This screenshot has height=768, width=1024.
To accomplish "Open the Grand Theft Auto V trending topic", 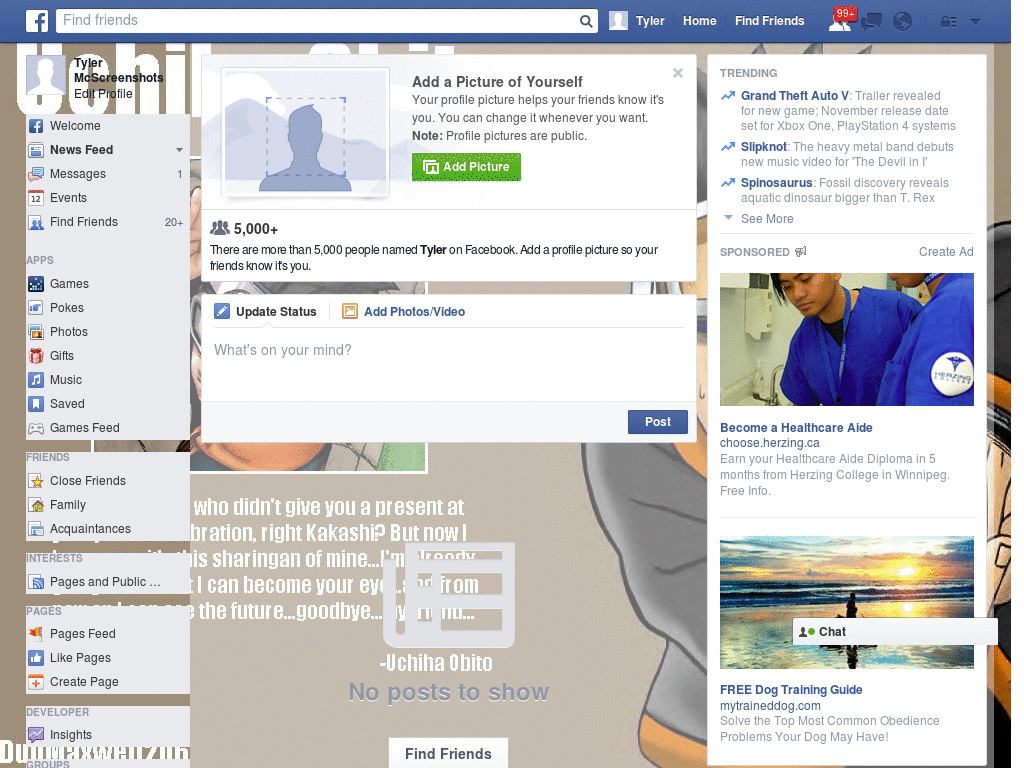I will pos(795,96).
